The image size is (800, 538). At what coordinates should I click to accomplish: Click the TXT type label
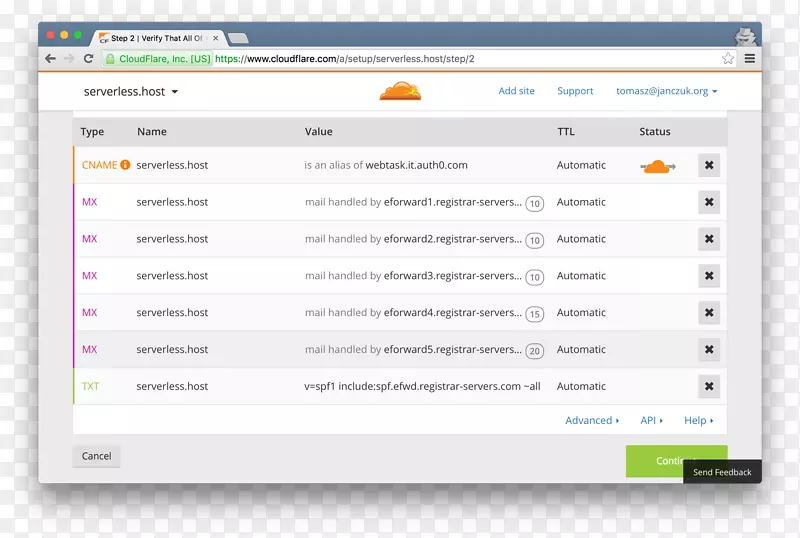tap(90, 386)
